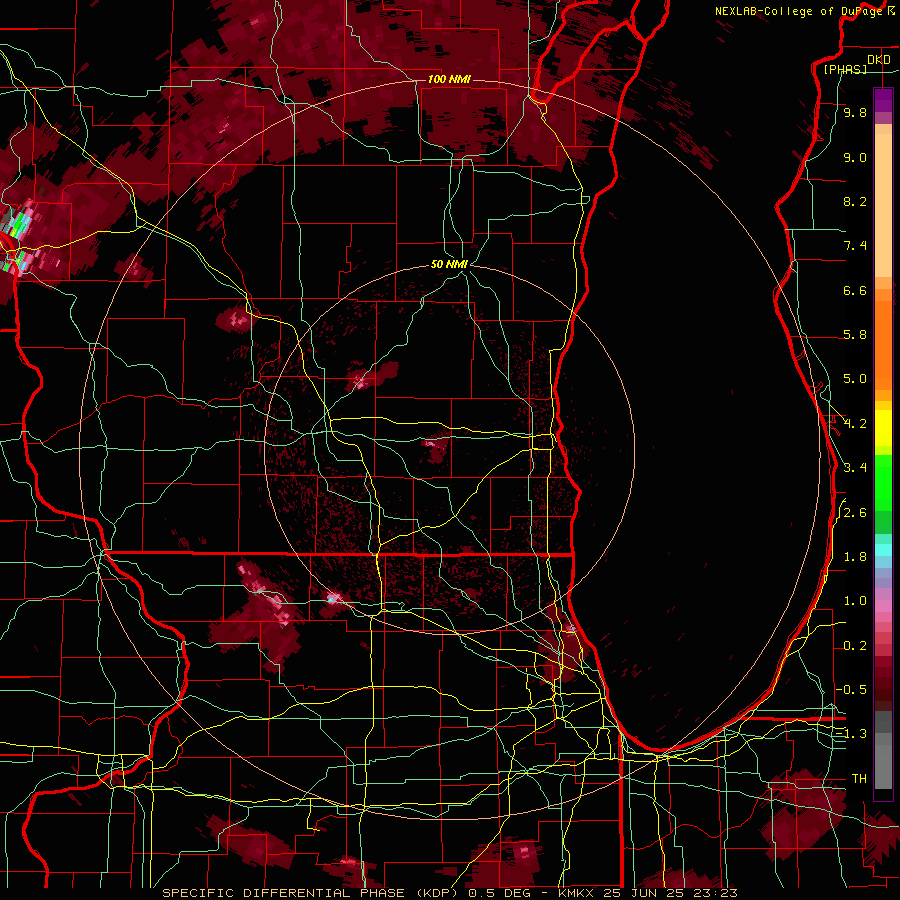Click the "100 NMI" range ring label
900x900 pixels.
[449, 79]
